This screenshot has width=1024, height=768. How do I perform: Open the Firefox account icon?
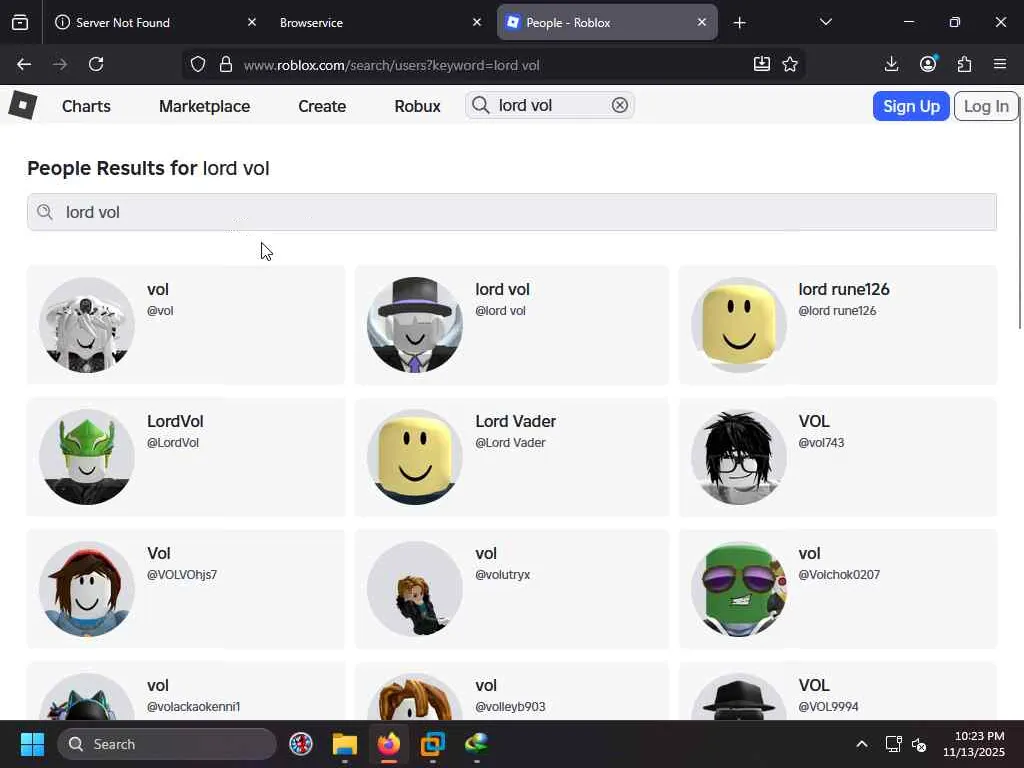tap(928, 64)
